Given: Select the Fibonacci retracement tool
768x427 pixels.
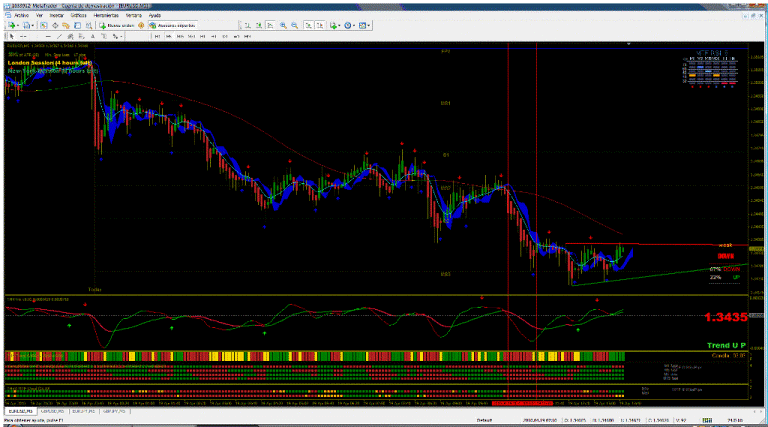Looking at the screenshot, I should [81, 37].
